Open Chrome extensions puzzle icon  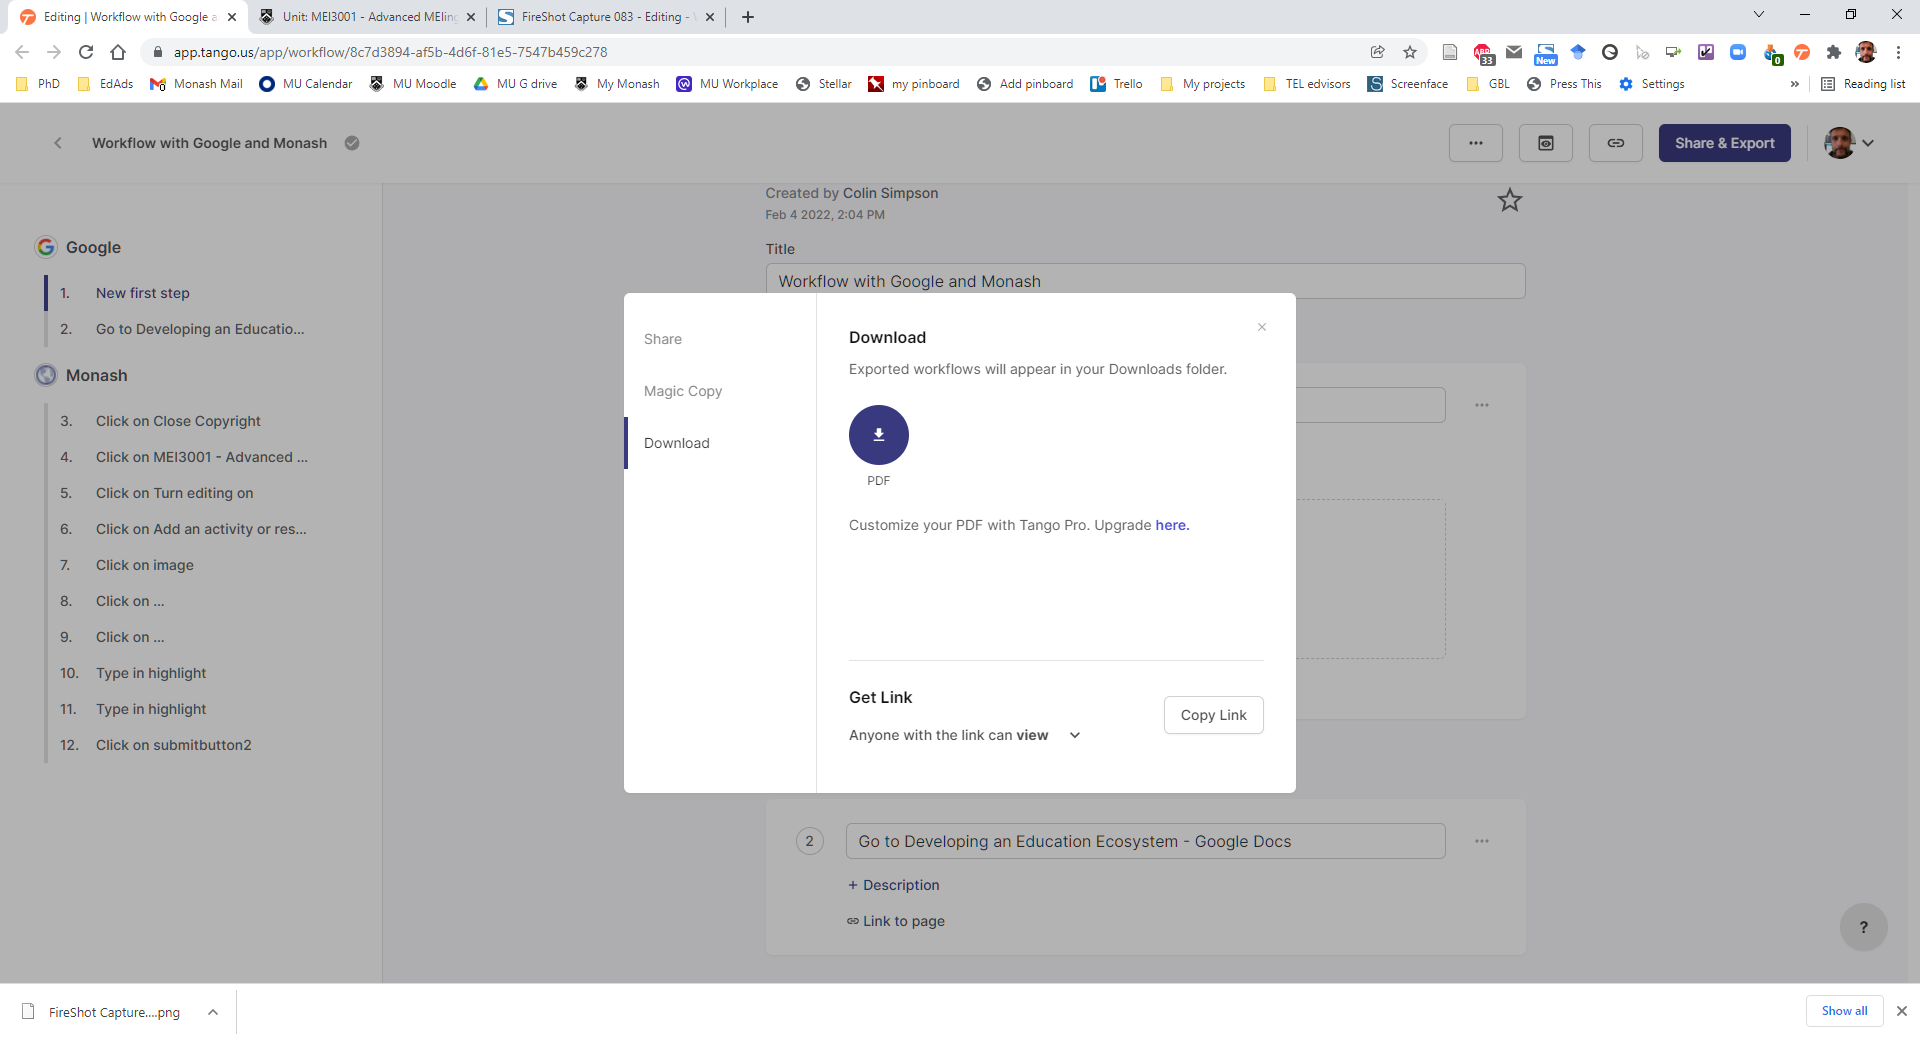[x=1833, y=52]
